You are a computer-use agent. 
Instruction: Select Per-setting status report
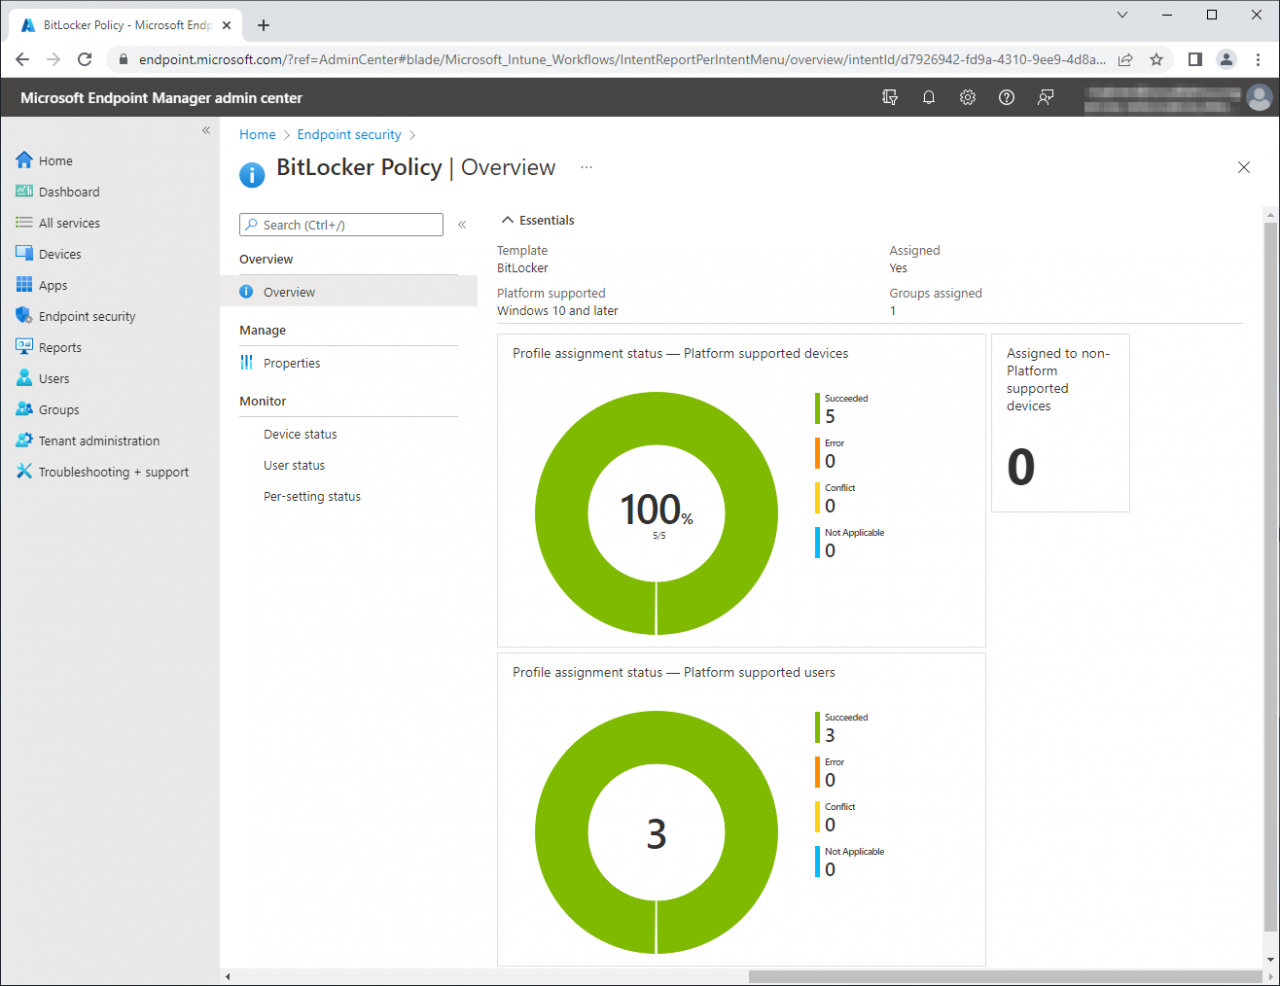point(312,496)
